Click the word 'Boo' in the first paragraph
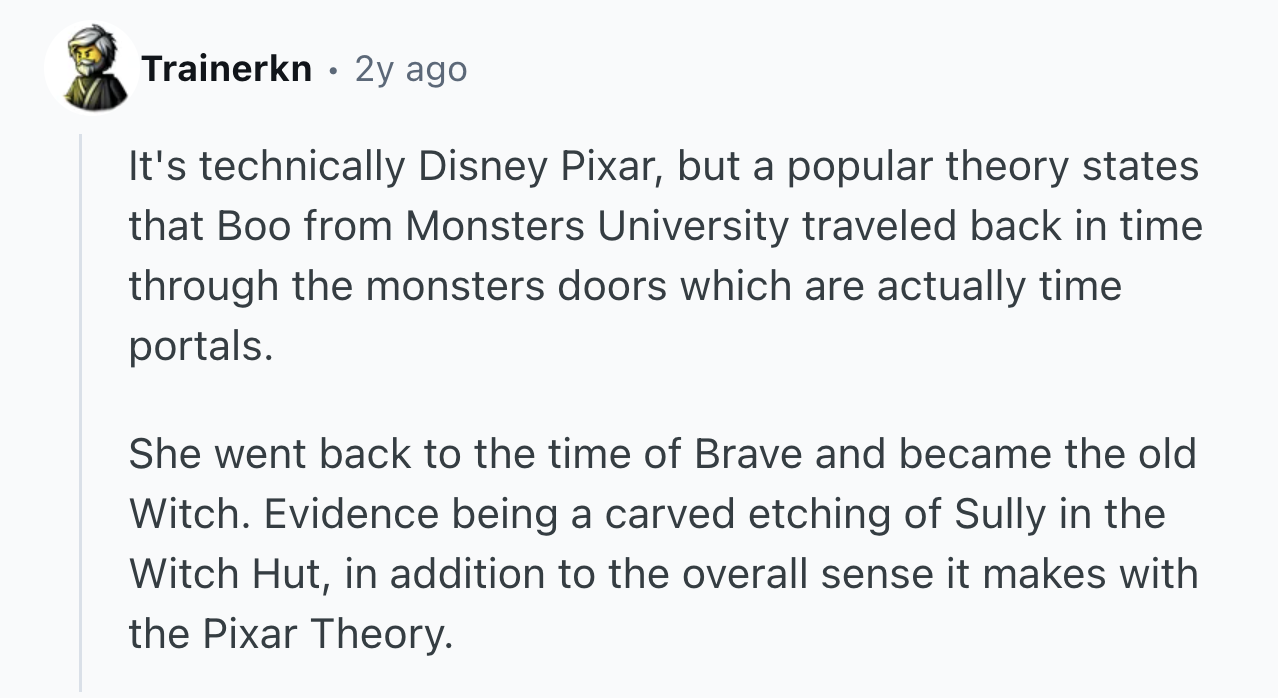 point(255,227)
